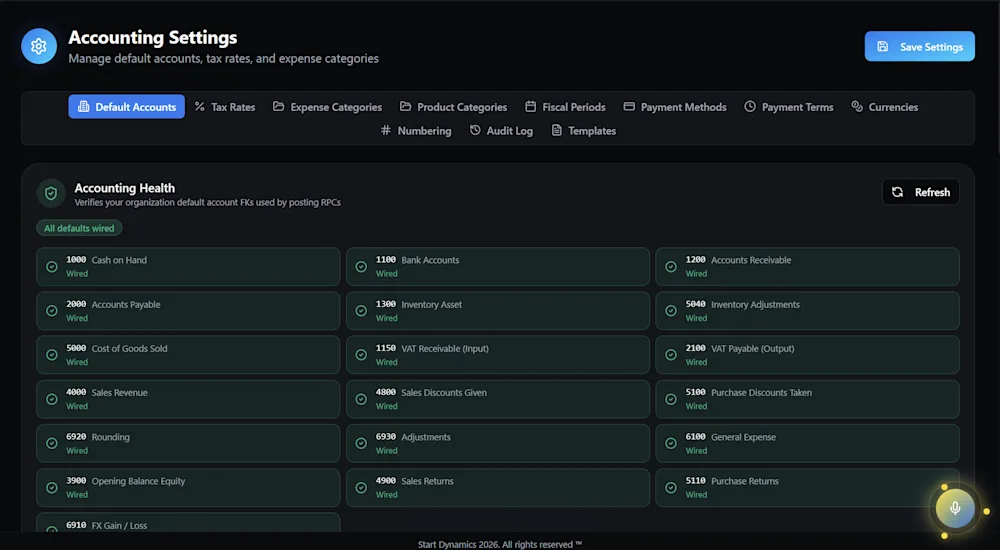The height and width of the screenshot is (550, 1000).
Task: Click check icon on General Expense card
Action: (x=671, y=443)
